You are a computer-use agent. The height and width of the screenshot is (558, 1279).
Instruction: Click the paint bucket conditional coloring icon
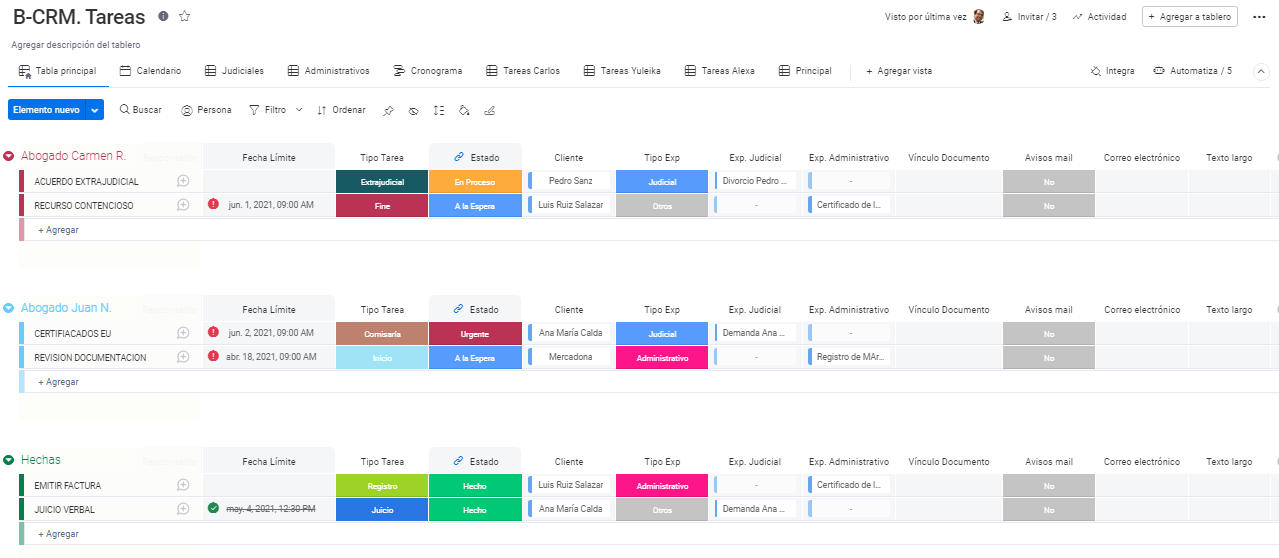464,110
